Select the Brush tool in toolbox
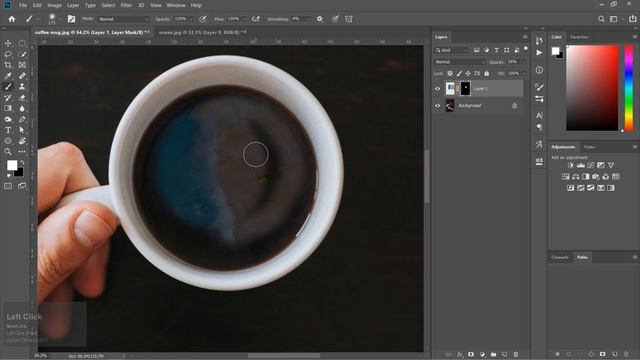This screenshot has height=360, width=640. [8, 87]
